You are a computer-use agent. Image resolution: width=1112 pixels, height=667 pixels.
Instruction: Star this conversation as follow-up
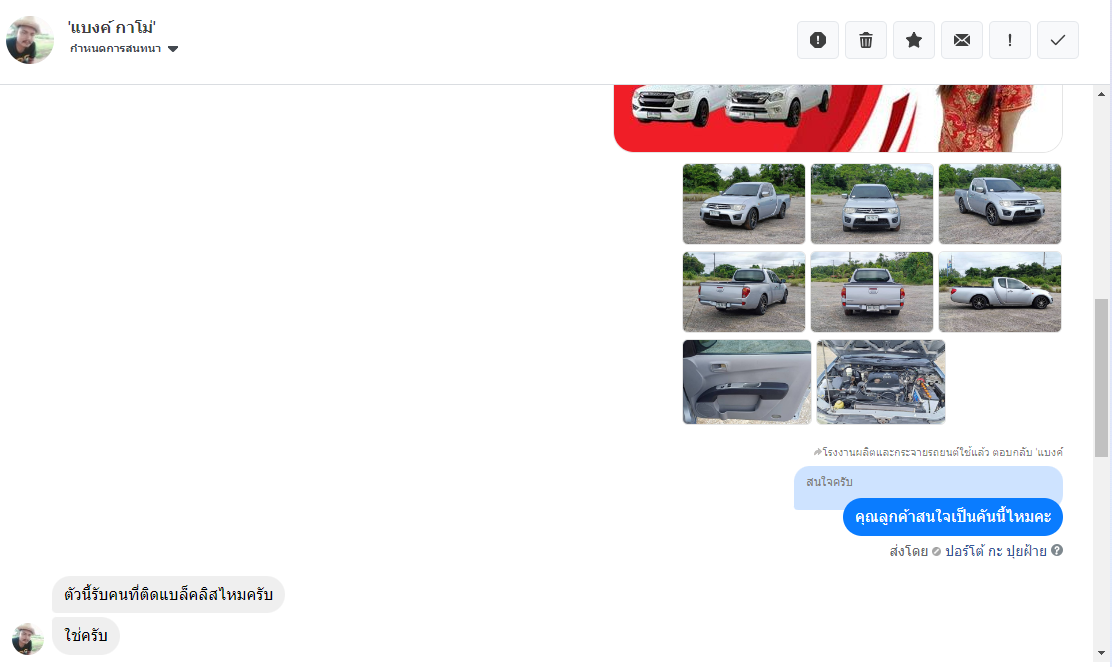coord(913,40)
